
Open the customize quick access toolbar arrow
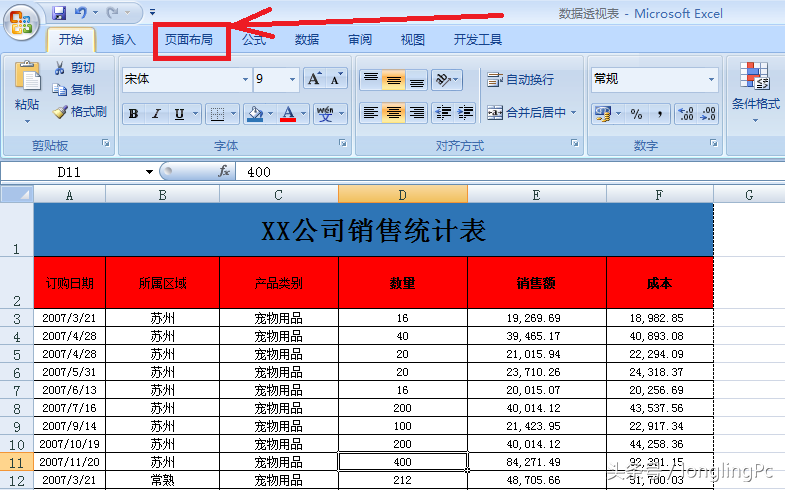click(152, 13)
